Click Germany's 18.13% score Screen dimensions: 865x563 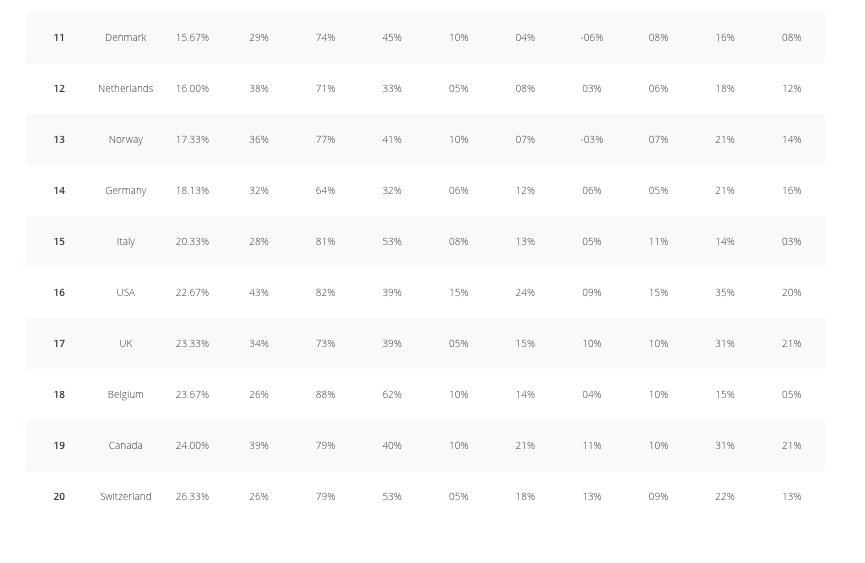(192, 190)
